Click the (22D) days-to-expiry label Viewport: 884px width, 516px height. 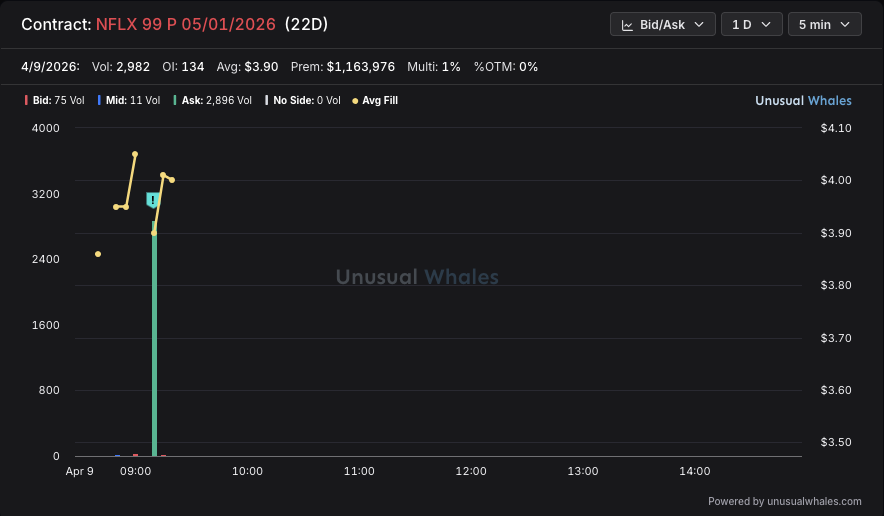click(306, 24)
